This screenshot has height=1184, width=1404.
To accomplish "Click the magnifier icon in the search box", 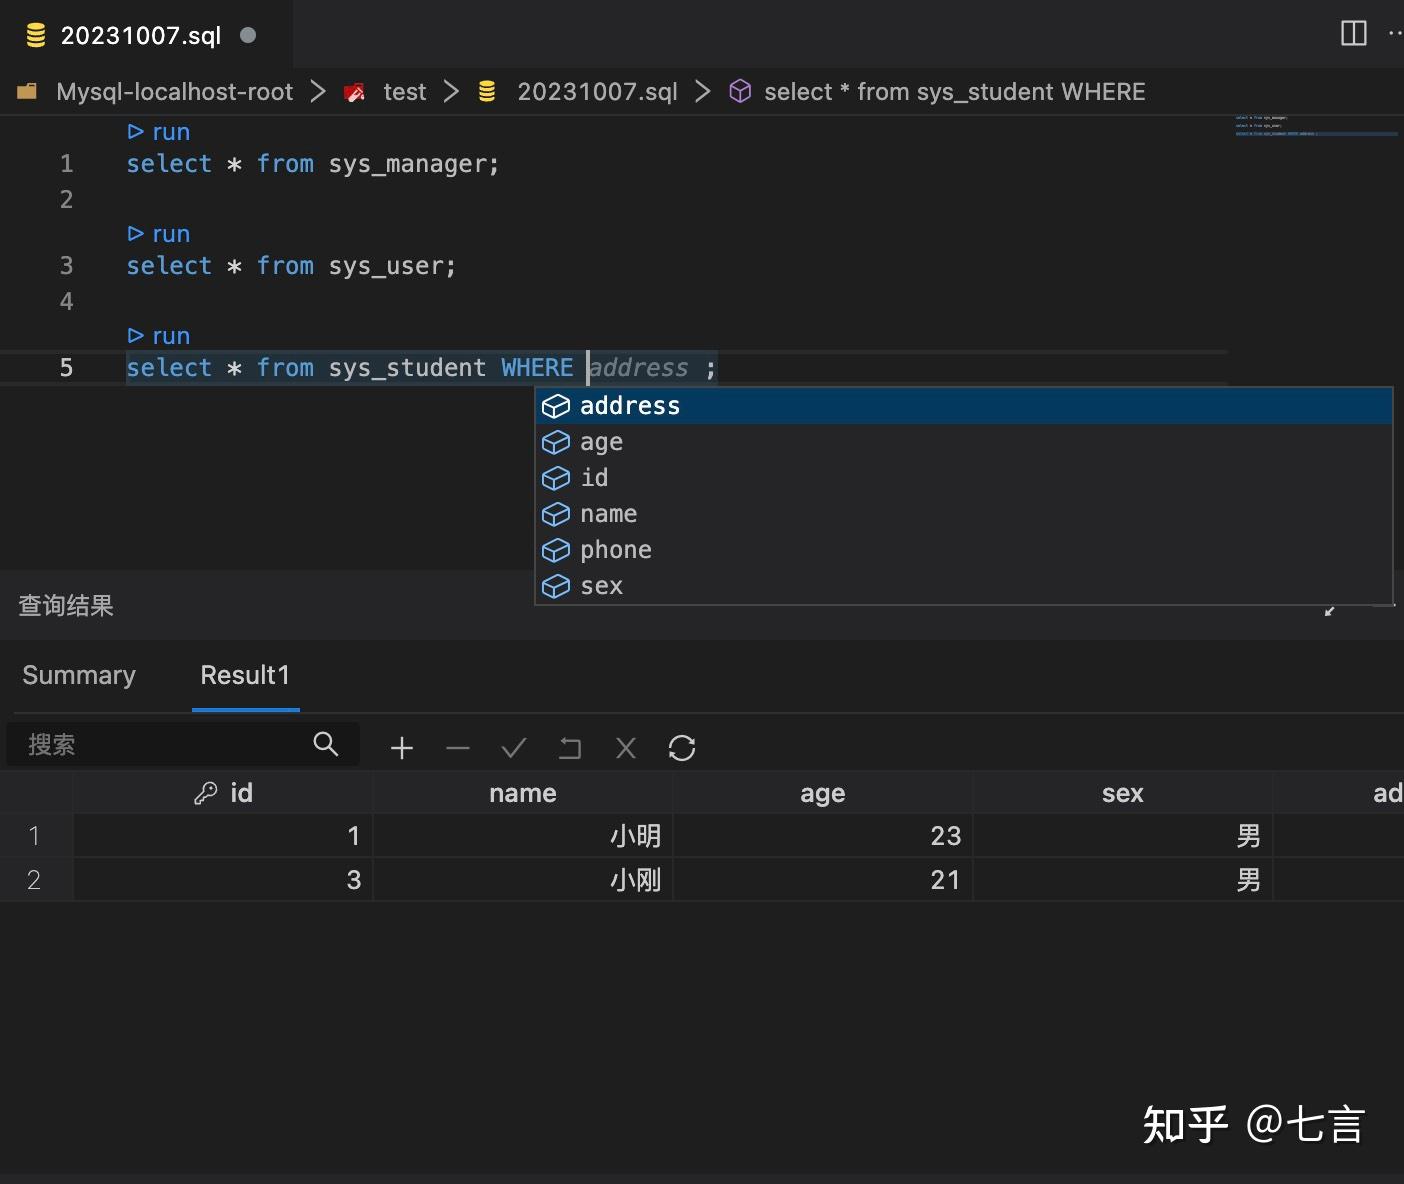I will pyautogui.click(x=325, y=744).
